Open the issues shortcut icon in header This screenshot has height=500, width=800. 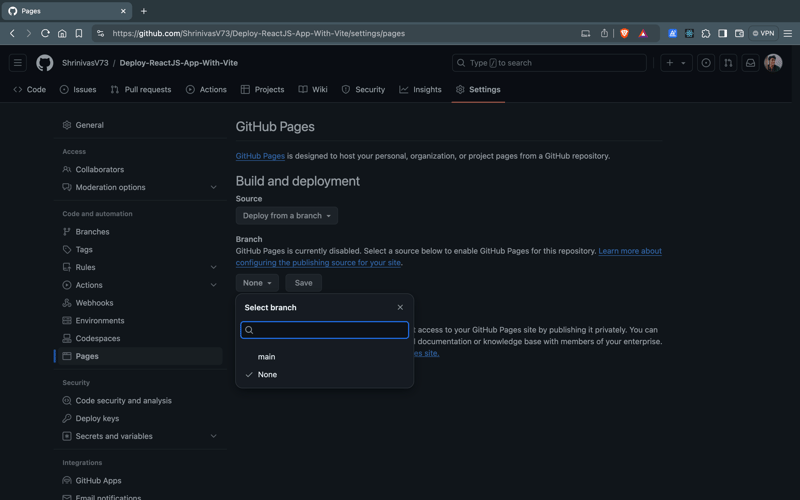[706, 63]
